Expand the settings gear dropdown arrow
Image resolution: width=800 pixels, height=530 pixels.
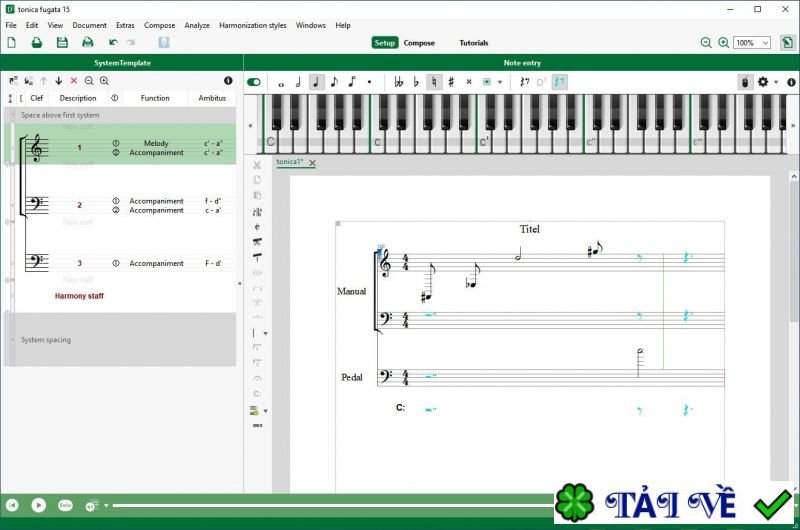click(x=776, y=83)
